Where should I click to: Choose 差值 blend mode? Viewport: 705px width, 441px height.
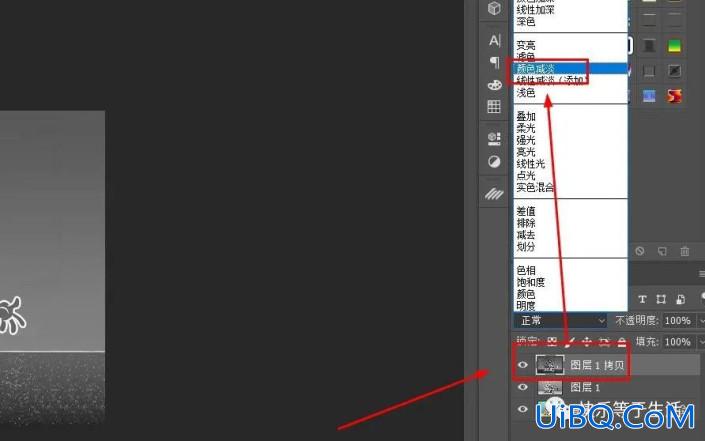pos(570,211)
